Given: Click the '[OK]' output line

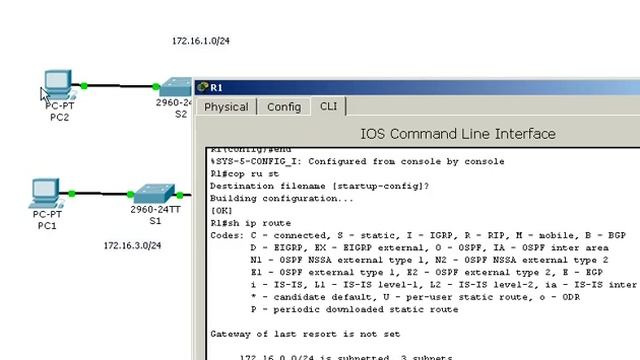Looking at the screenshot, I should [x=221, y=211].
